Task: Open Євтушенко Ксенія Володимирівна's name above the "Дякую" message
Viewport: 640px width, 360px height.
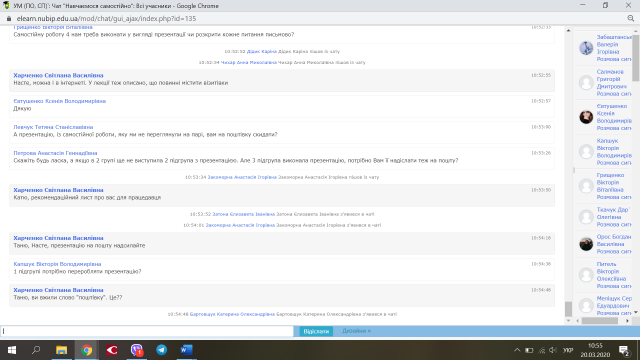Action: click(60, 101)
